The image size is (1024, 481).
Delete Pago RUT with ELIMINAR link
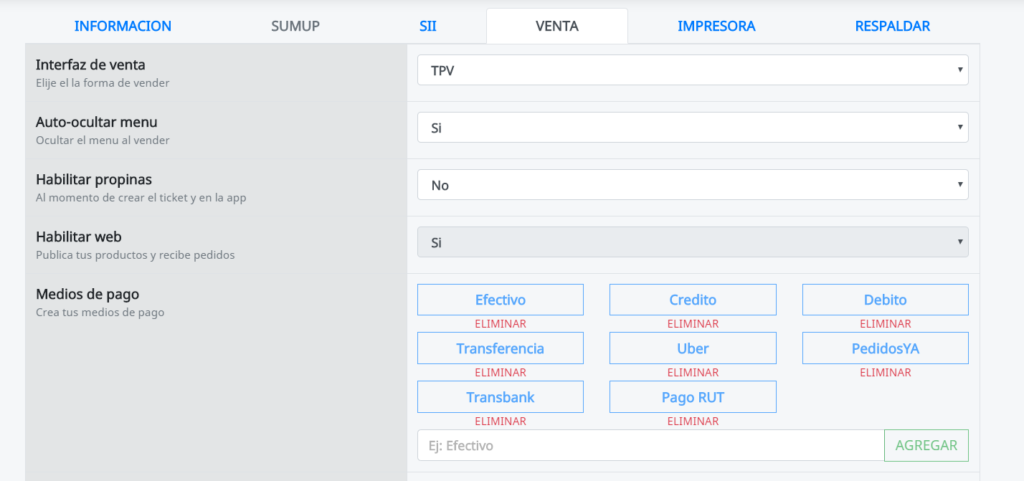pyautogui.click(x=692, y=421)
